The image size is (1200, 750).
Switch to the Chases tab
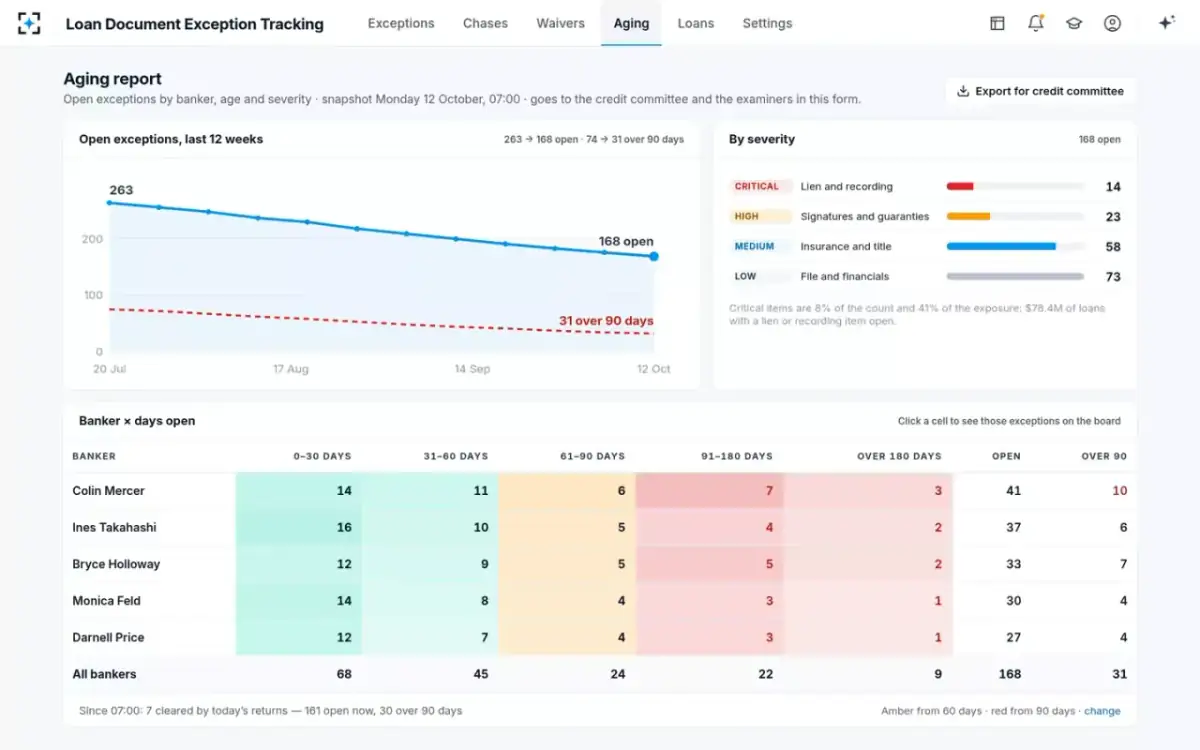click(x=485, y=23)
